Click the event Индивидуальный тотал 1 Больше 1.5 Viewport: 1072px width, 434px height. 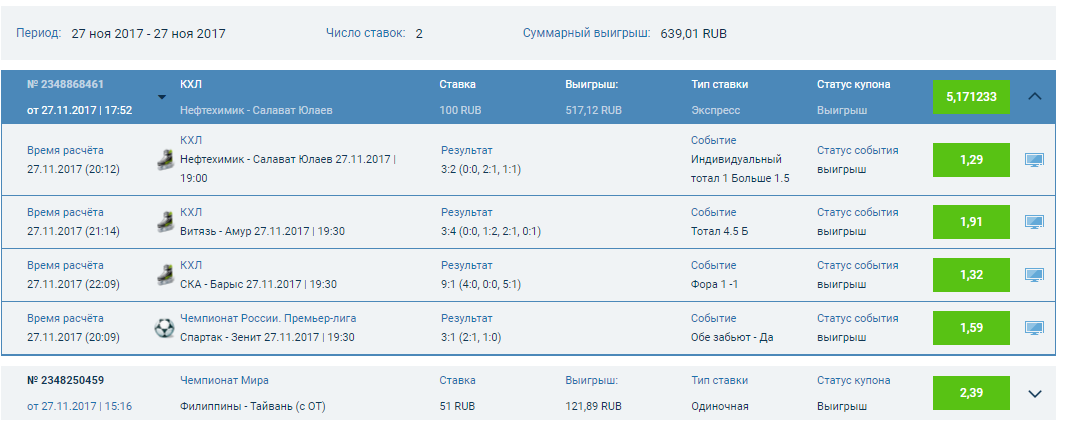(740, 169)
